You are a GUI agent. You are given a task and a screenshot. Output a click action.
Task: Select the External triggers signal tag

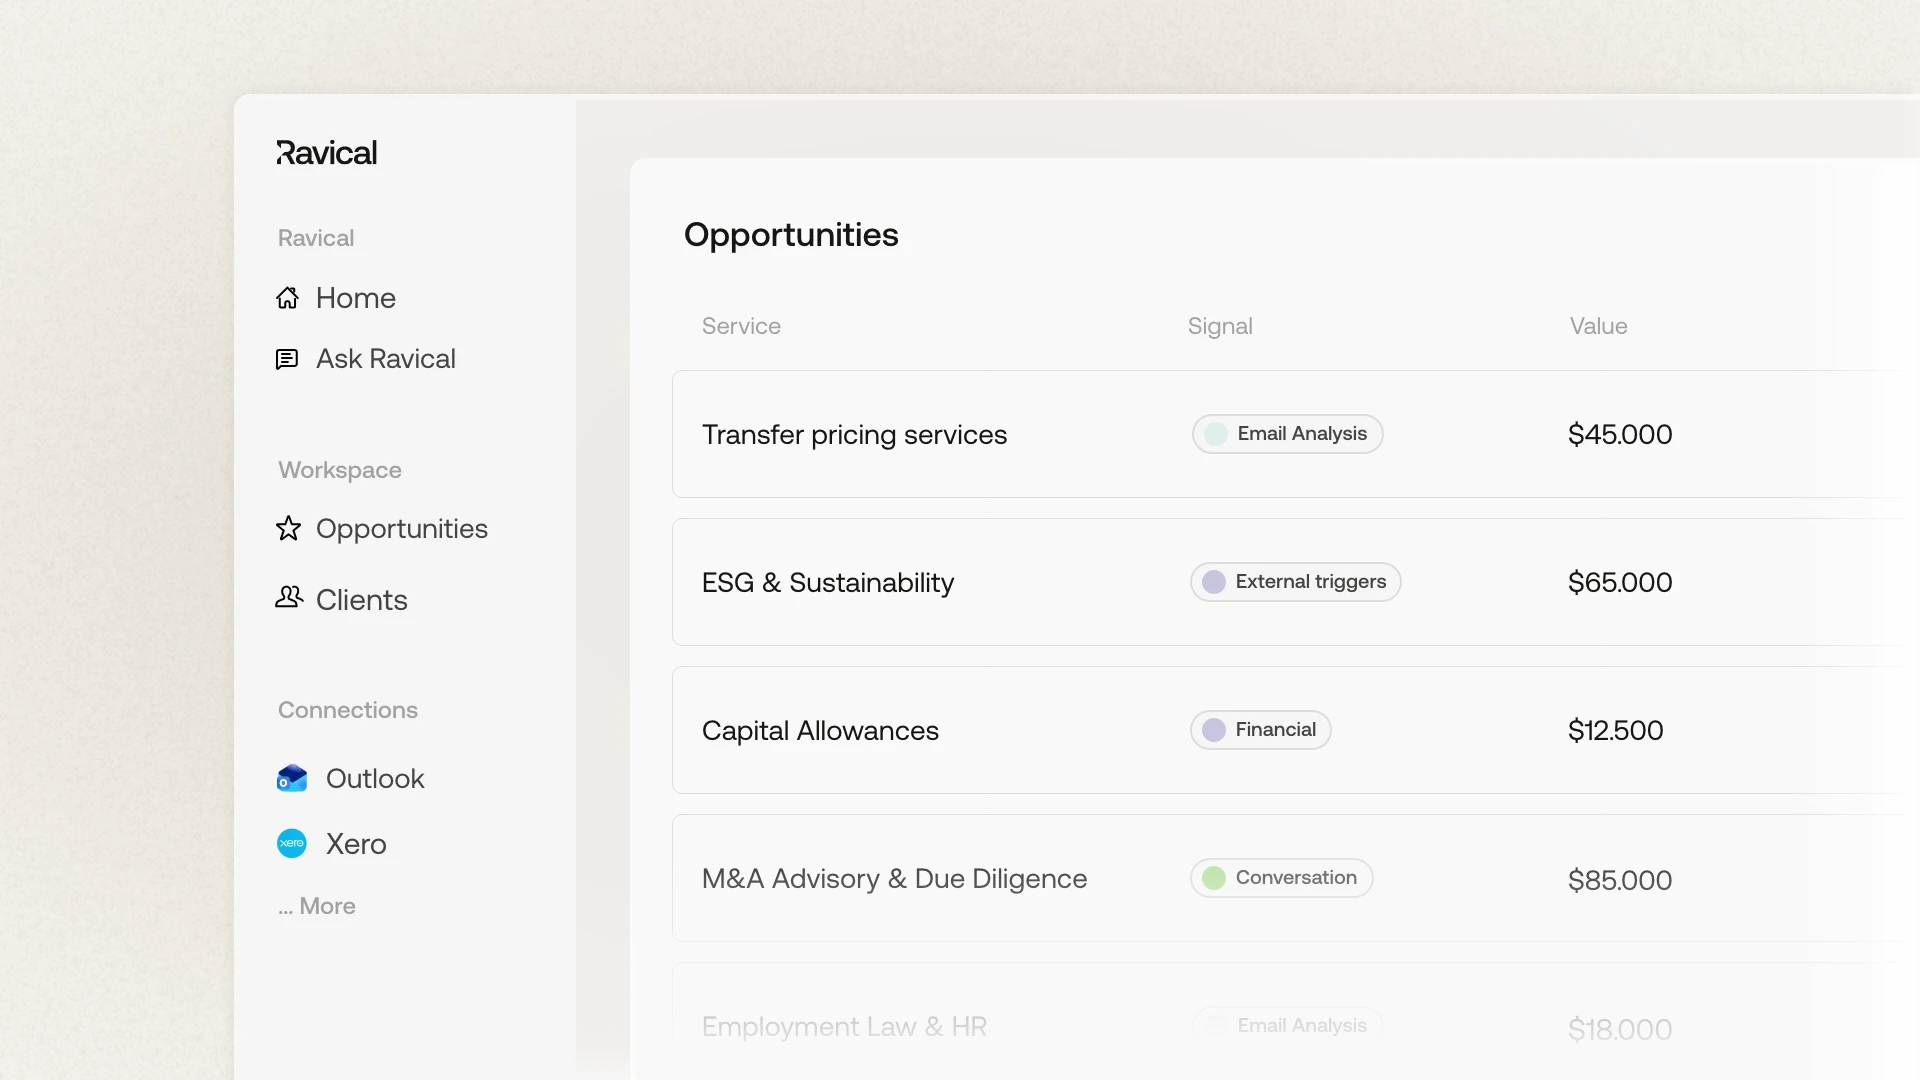coord(1296,582)
